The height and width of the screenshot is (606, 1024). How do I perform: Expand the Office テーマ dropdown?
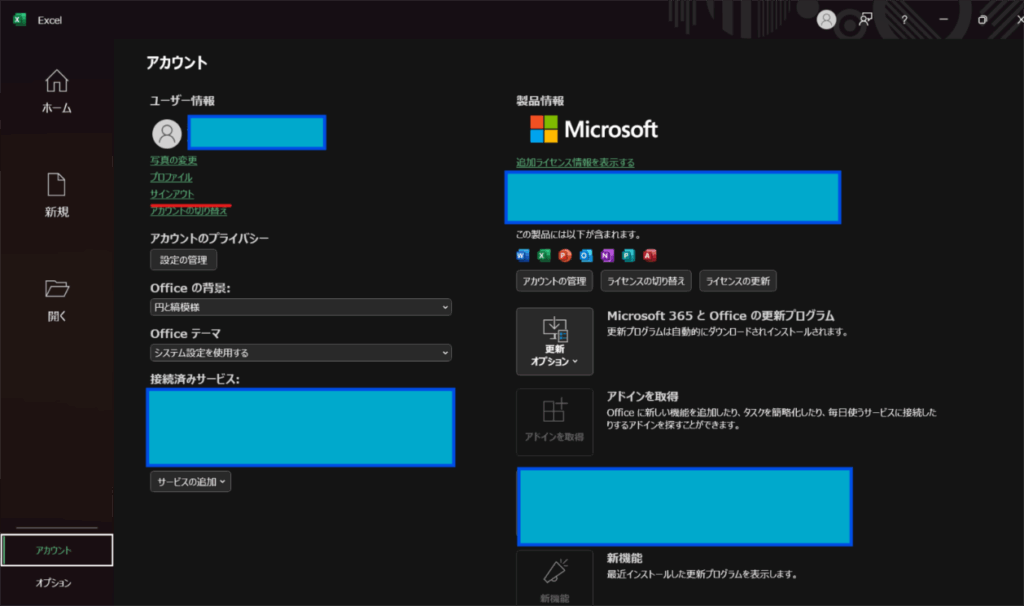[300, 353]
